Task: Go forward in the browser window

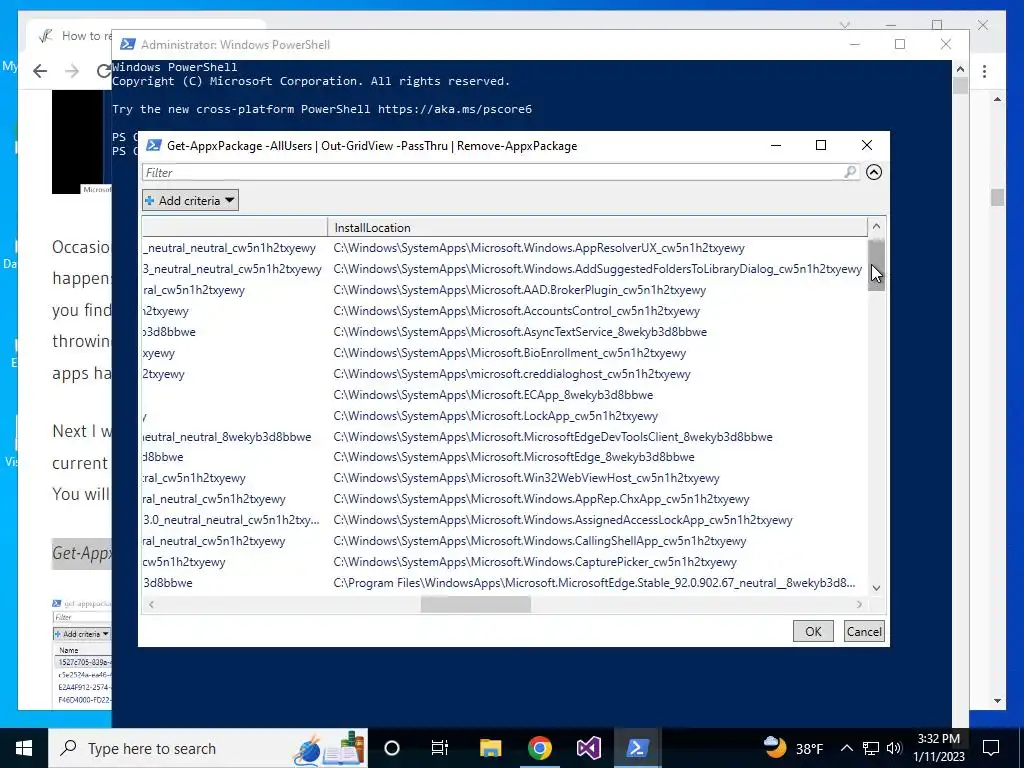Action: [x=72, y=71]
